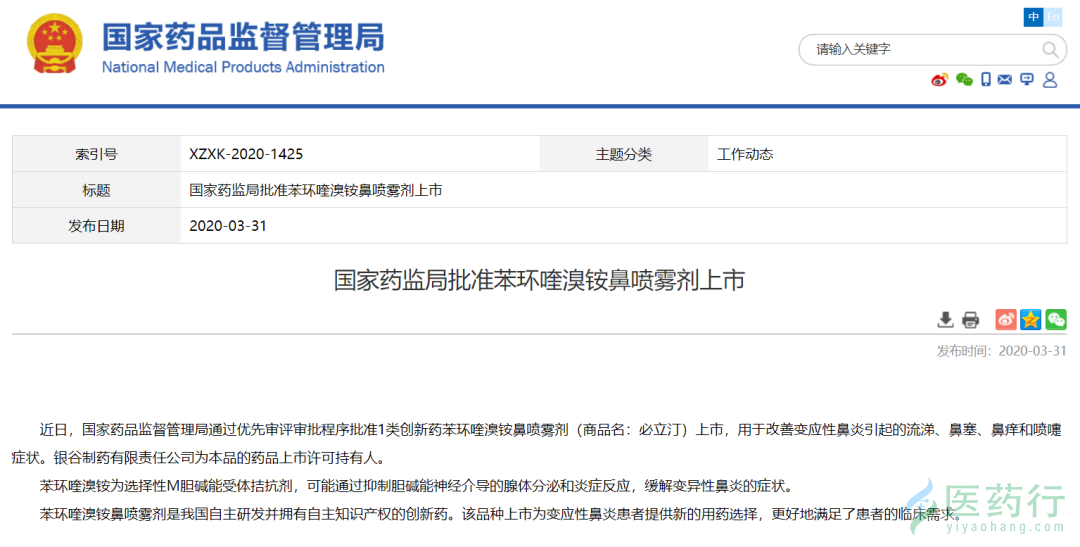Click the '主题分类' label cell
This screenshot has width=1080, height=547.
(x=624, y=154)
